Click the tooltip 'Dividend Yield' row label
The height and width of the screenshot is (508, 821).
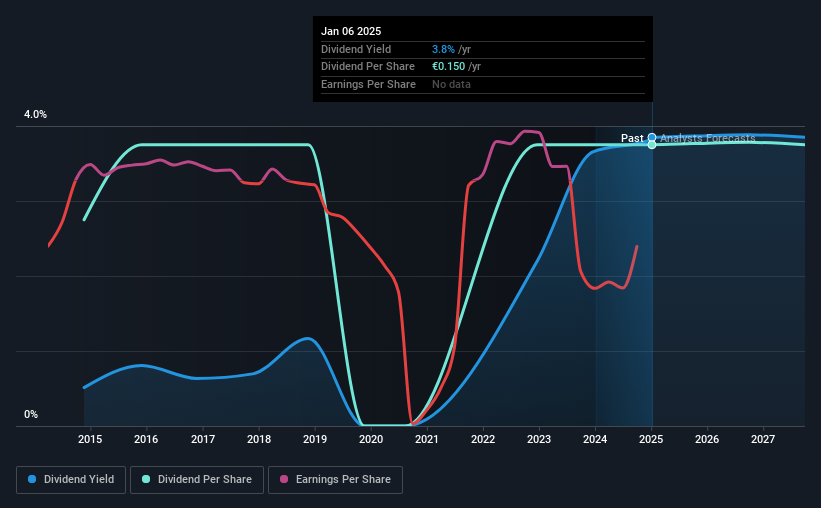click(356, 49)
